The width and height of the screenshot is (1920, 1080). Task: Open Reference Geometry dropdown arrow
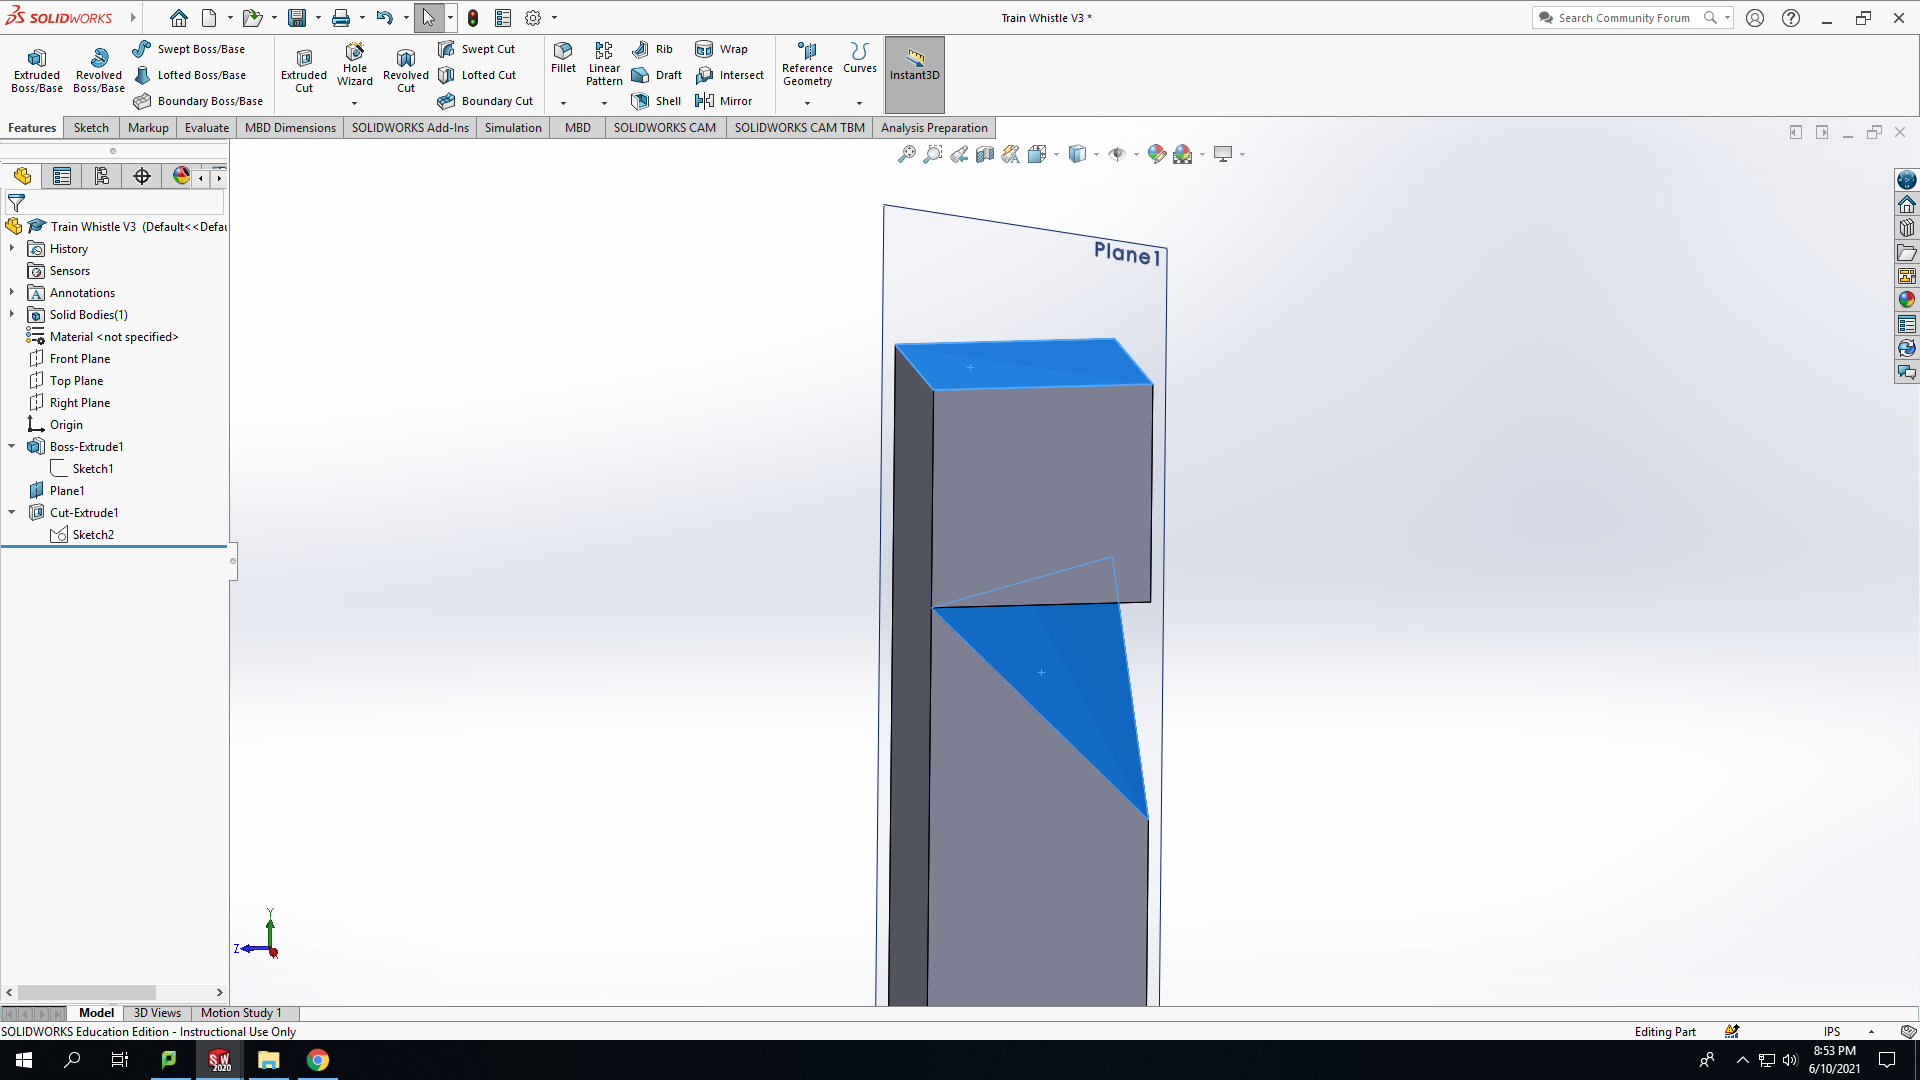pyautogui.click(x=807, y=103)
